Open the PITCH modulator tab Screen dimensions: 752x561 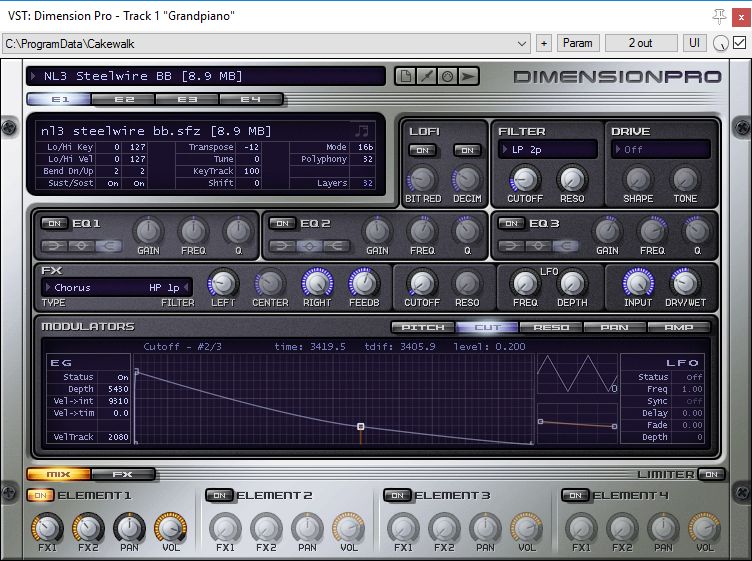pyautogui.click(x=423, y=327)
